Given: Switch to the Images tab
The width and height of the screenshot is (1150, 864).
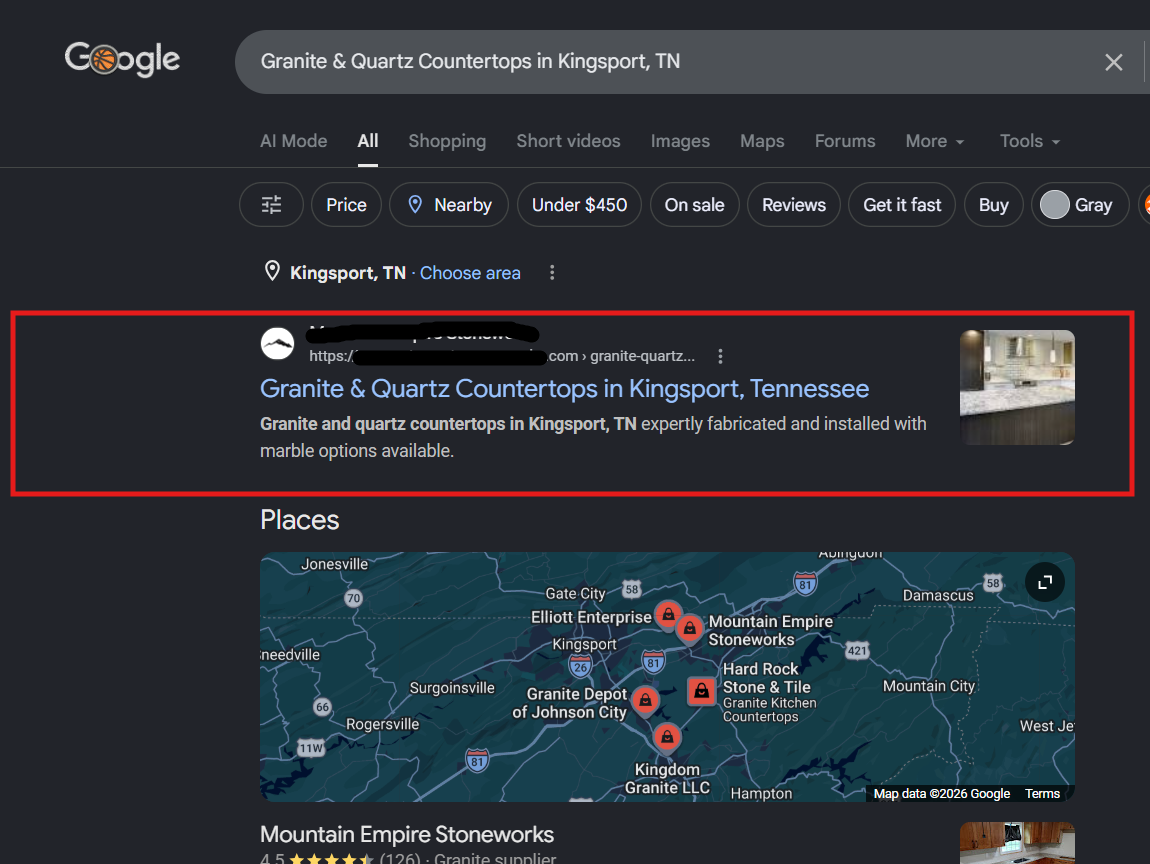Looking at the screenshot, I should point(680,141).
